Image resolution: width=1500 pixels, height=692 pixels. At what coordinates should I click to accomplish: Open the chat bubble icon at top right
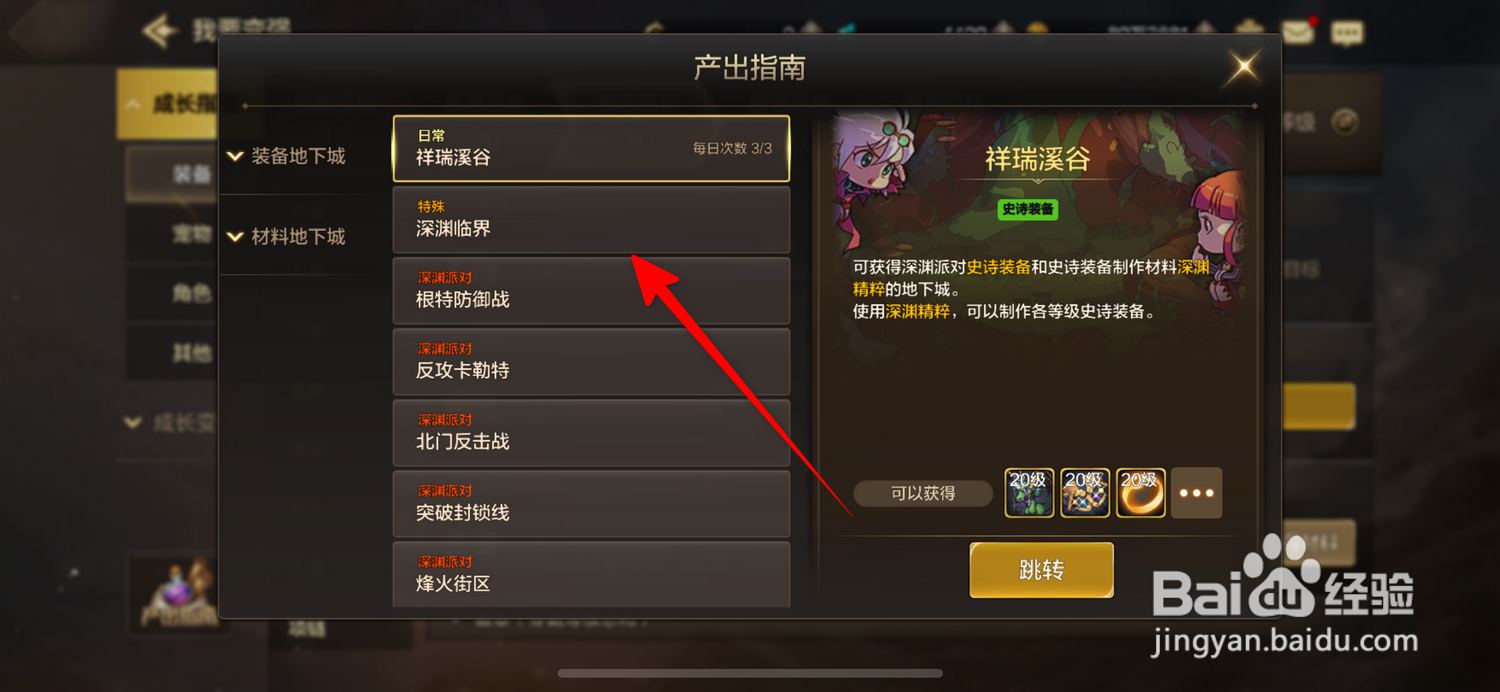tap(1347, 33)
